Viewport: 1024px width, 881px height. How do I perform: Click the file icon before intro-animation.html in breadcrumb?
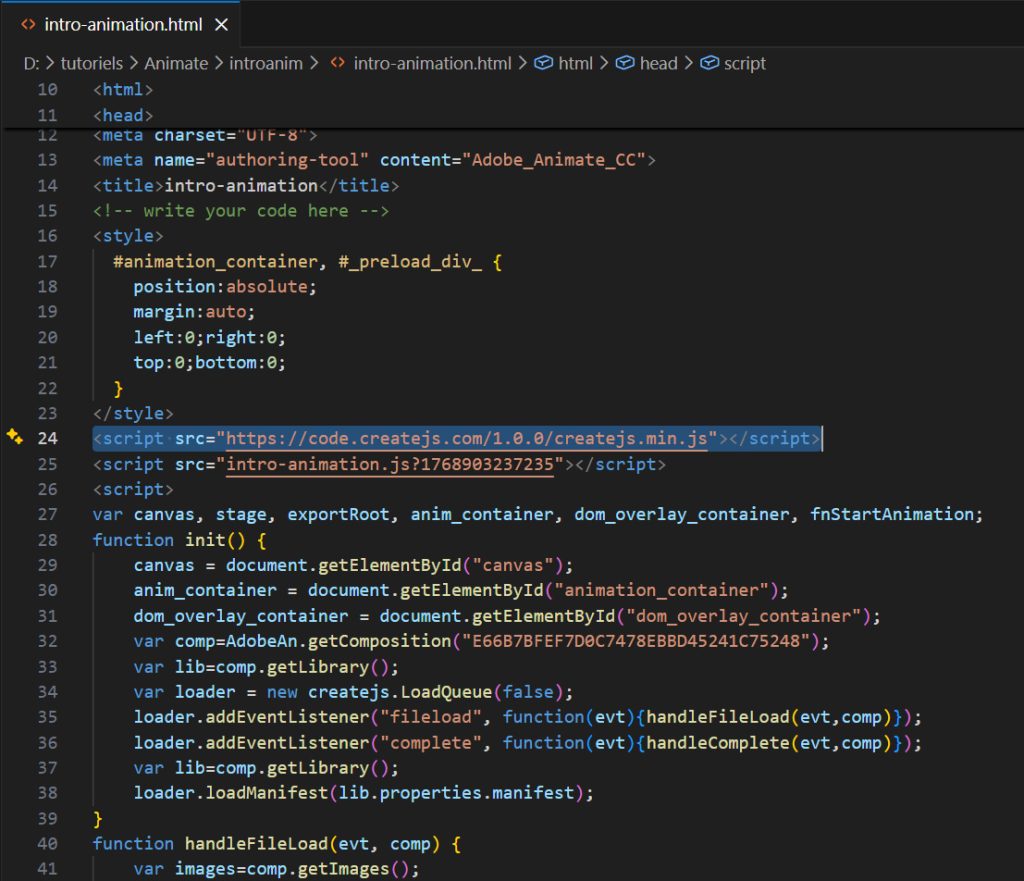(x=339, y=63)
